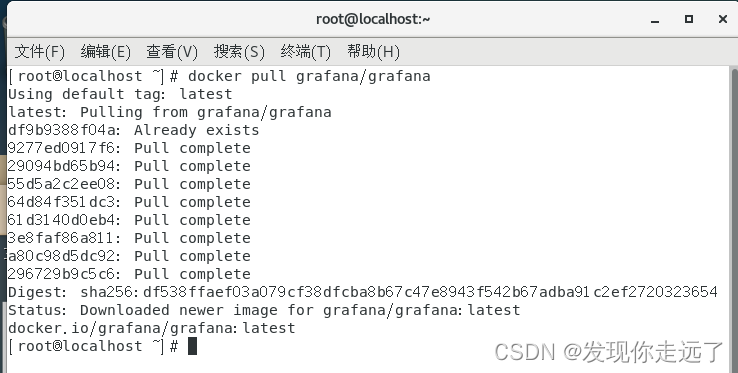Viewport: 738px width, 373px height.
Task: Click the root@localhost:~ title bar
Action: pyautogui.click(x=373, y=19)
